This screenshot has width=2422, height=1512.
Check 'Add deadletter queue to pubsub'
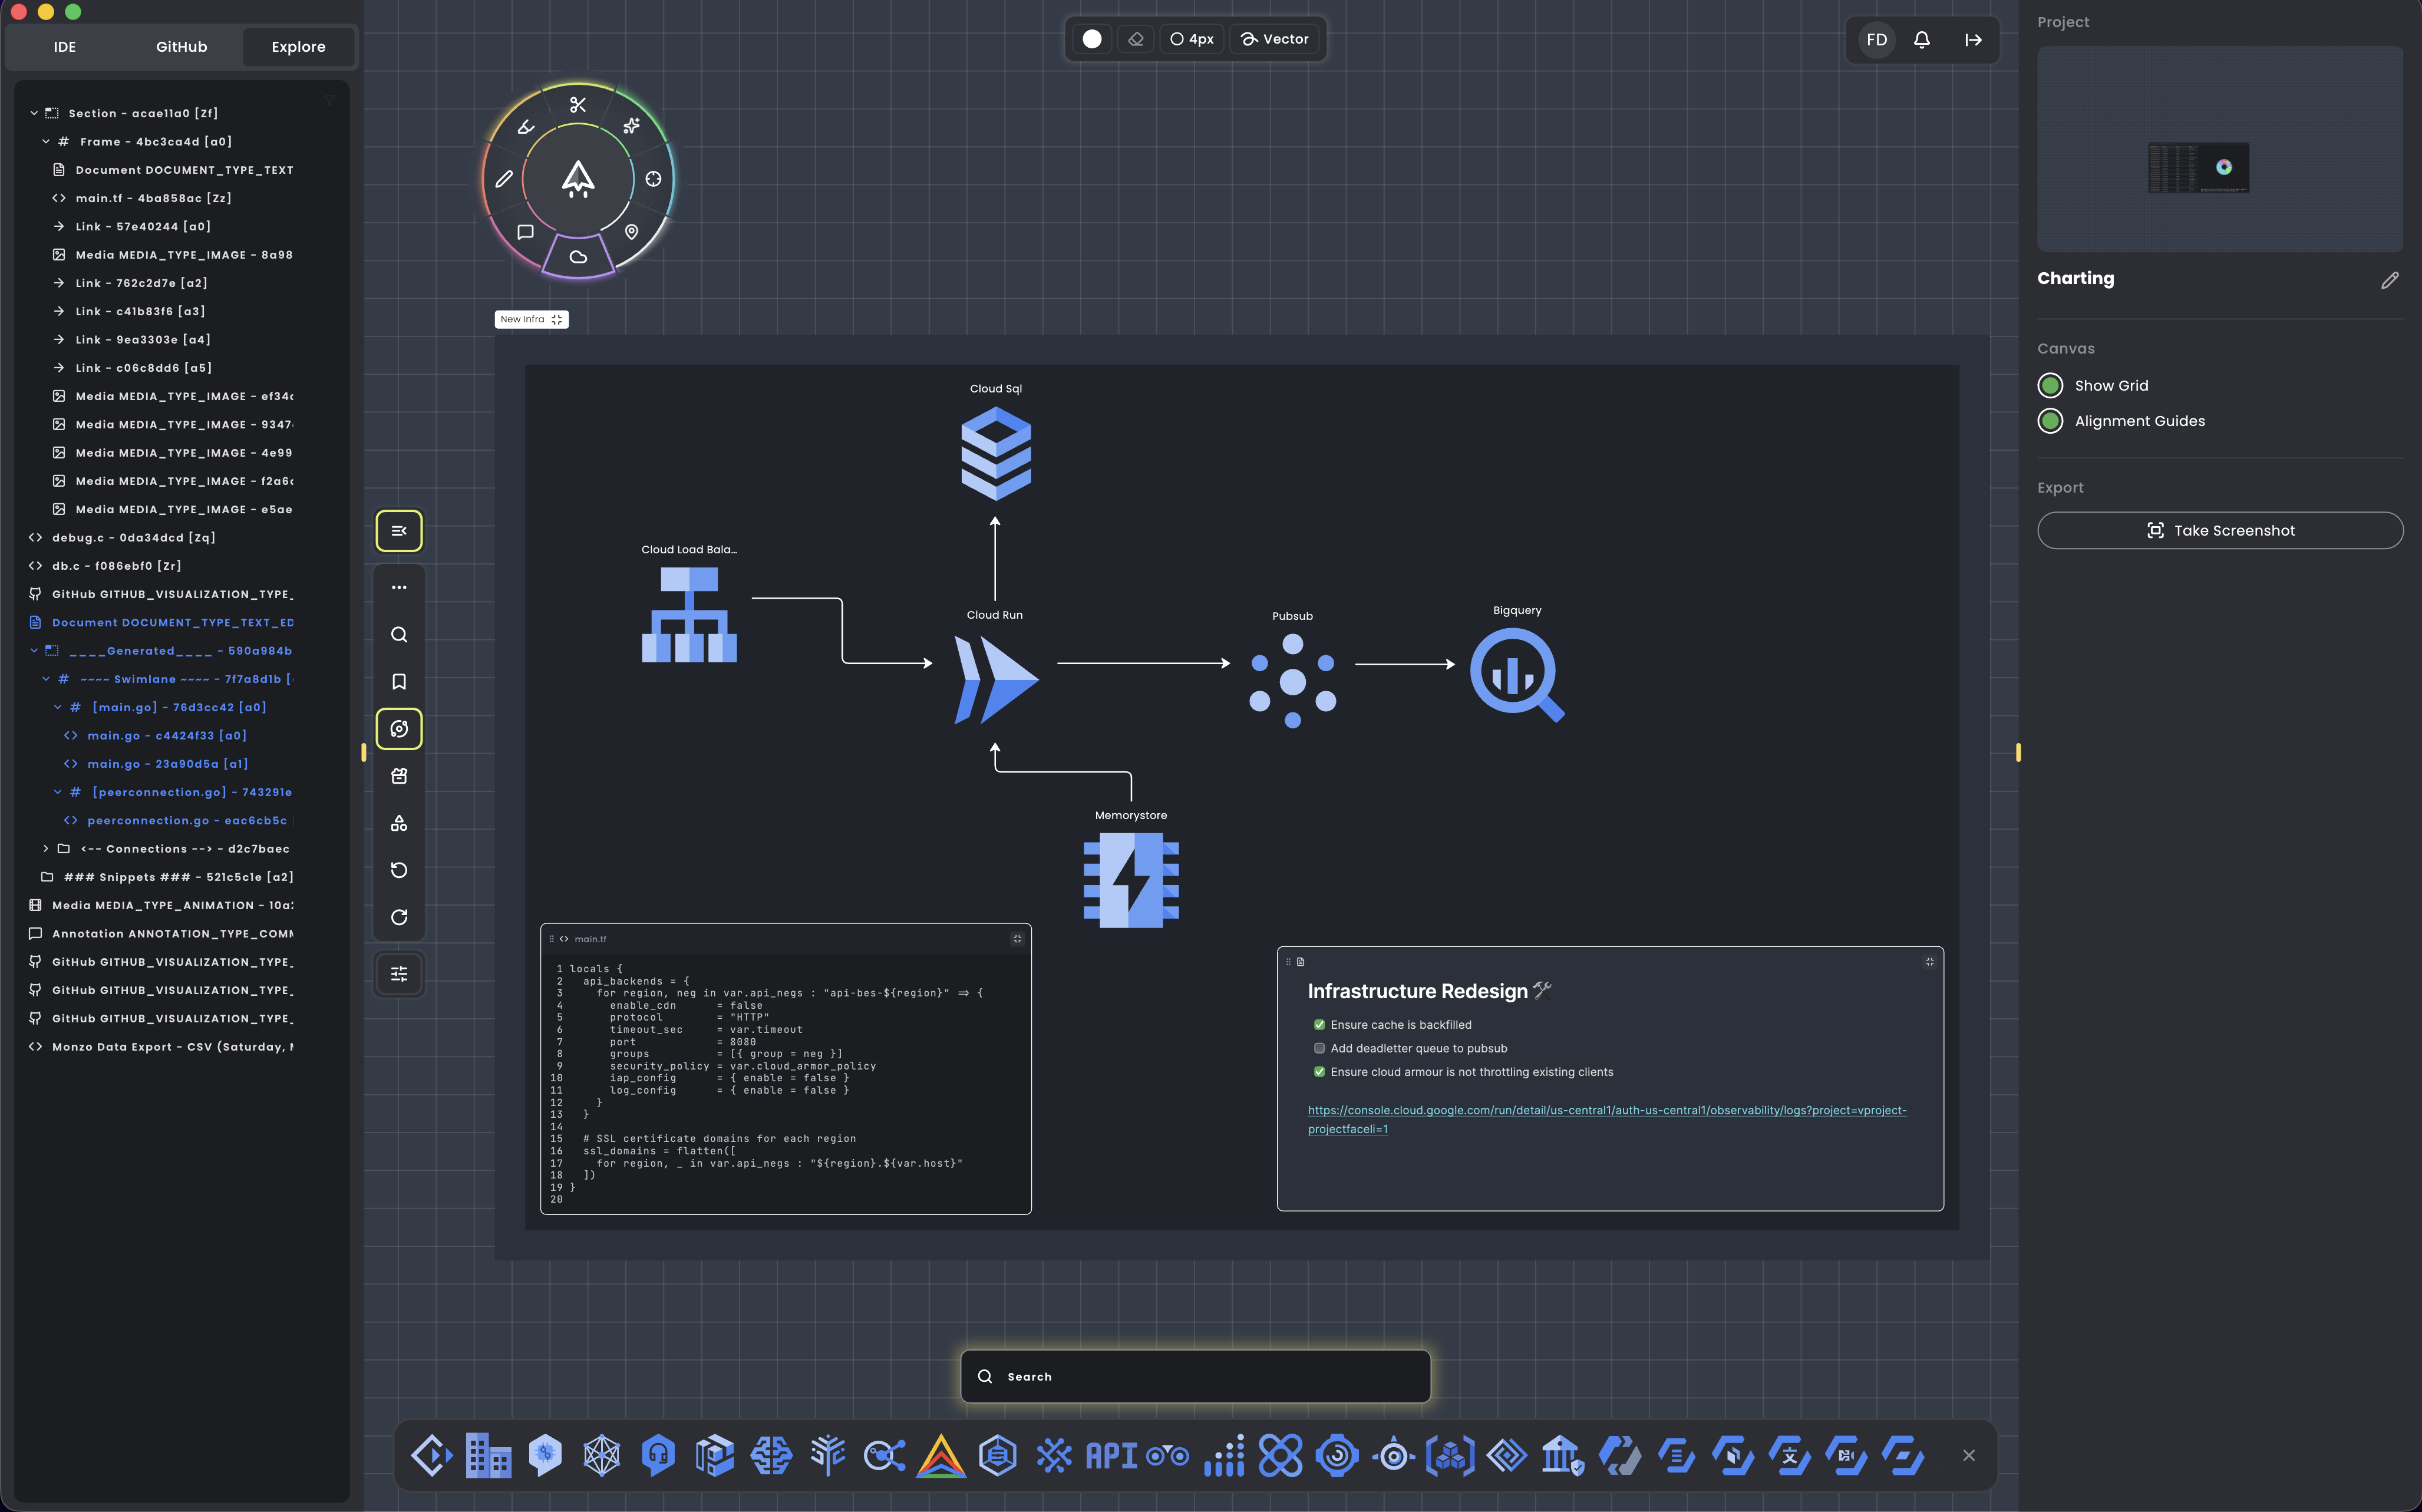[x=1319, y=1048]
